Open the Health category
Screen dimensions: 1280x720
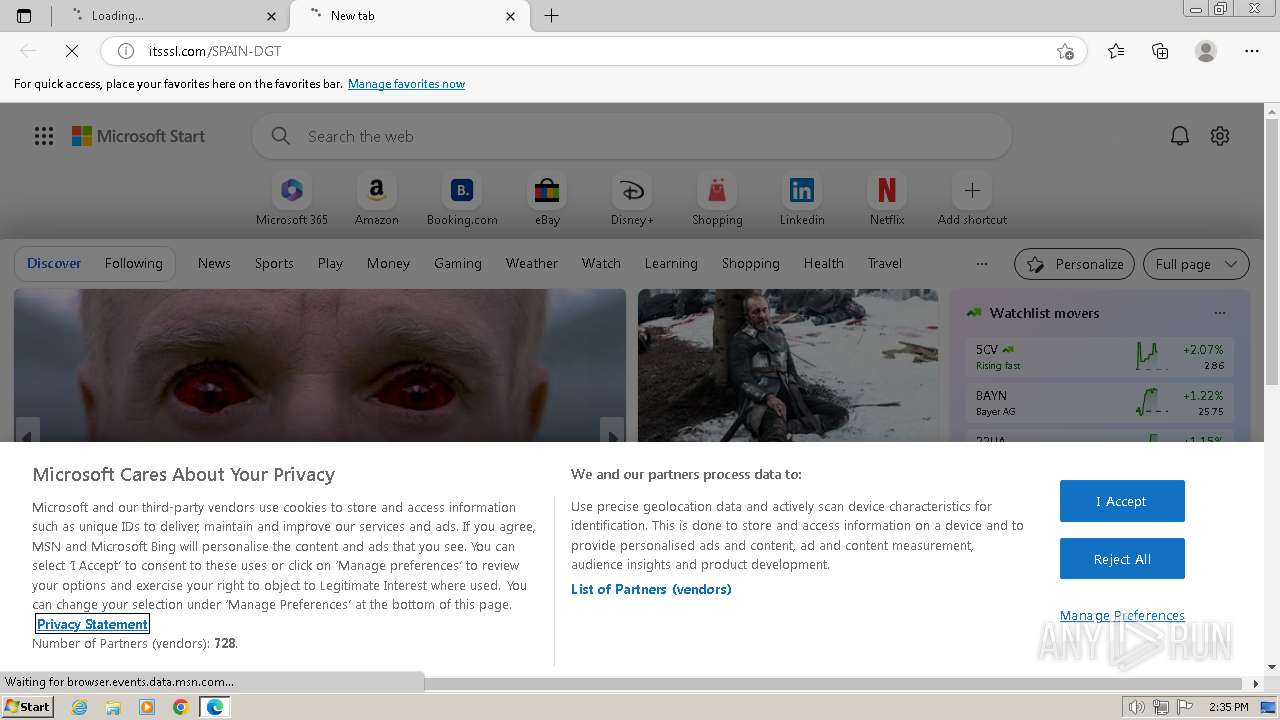click(x=824, y=264)
